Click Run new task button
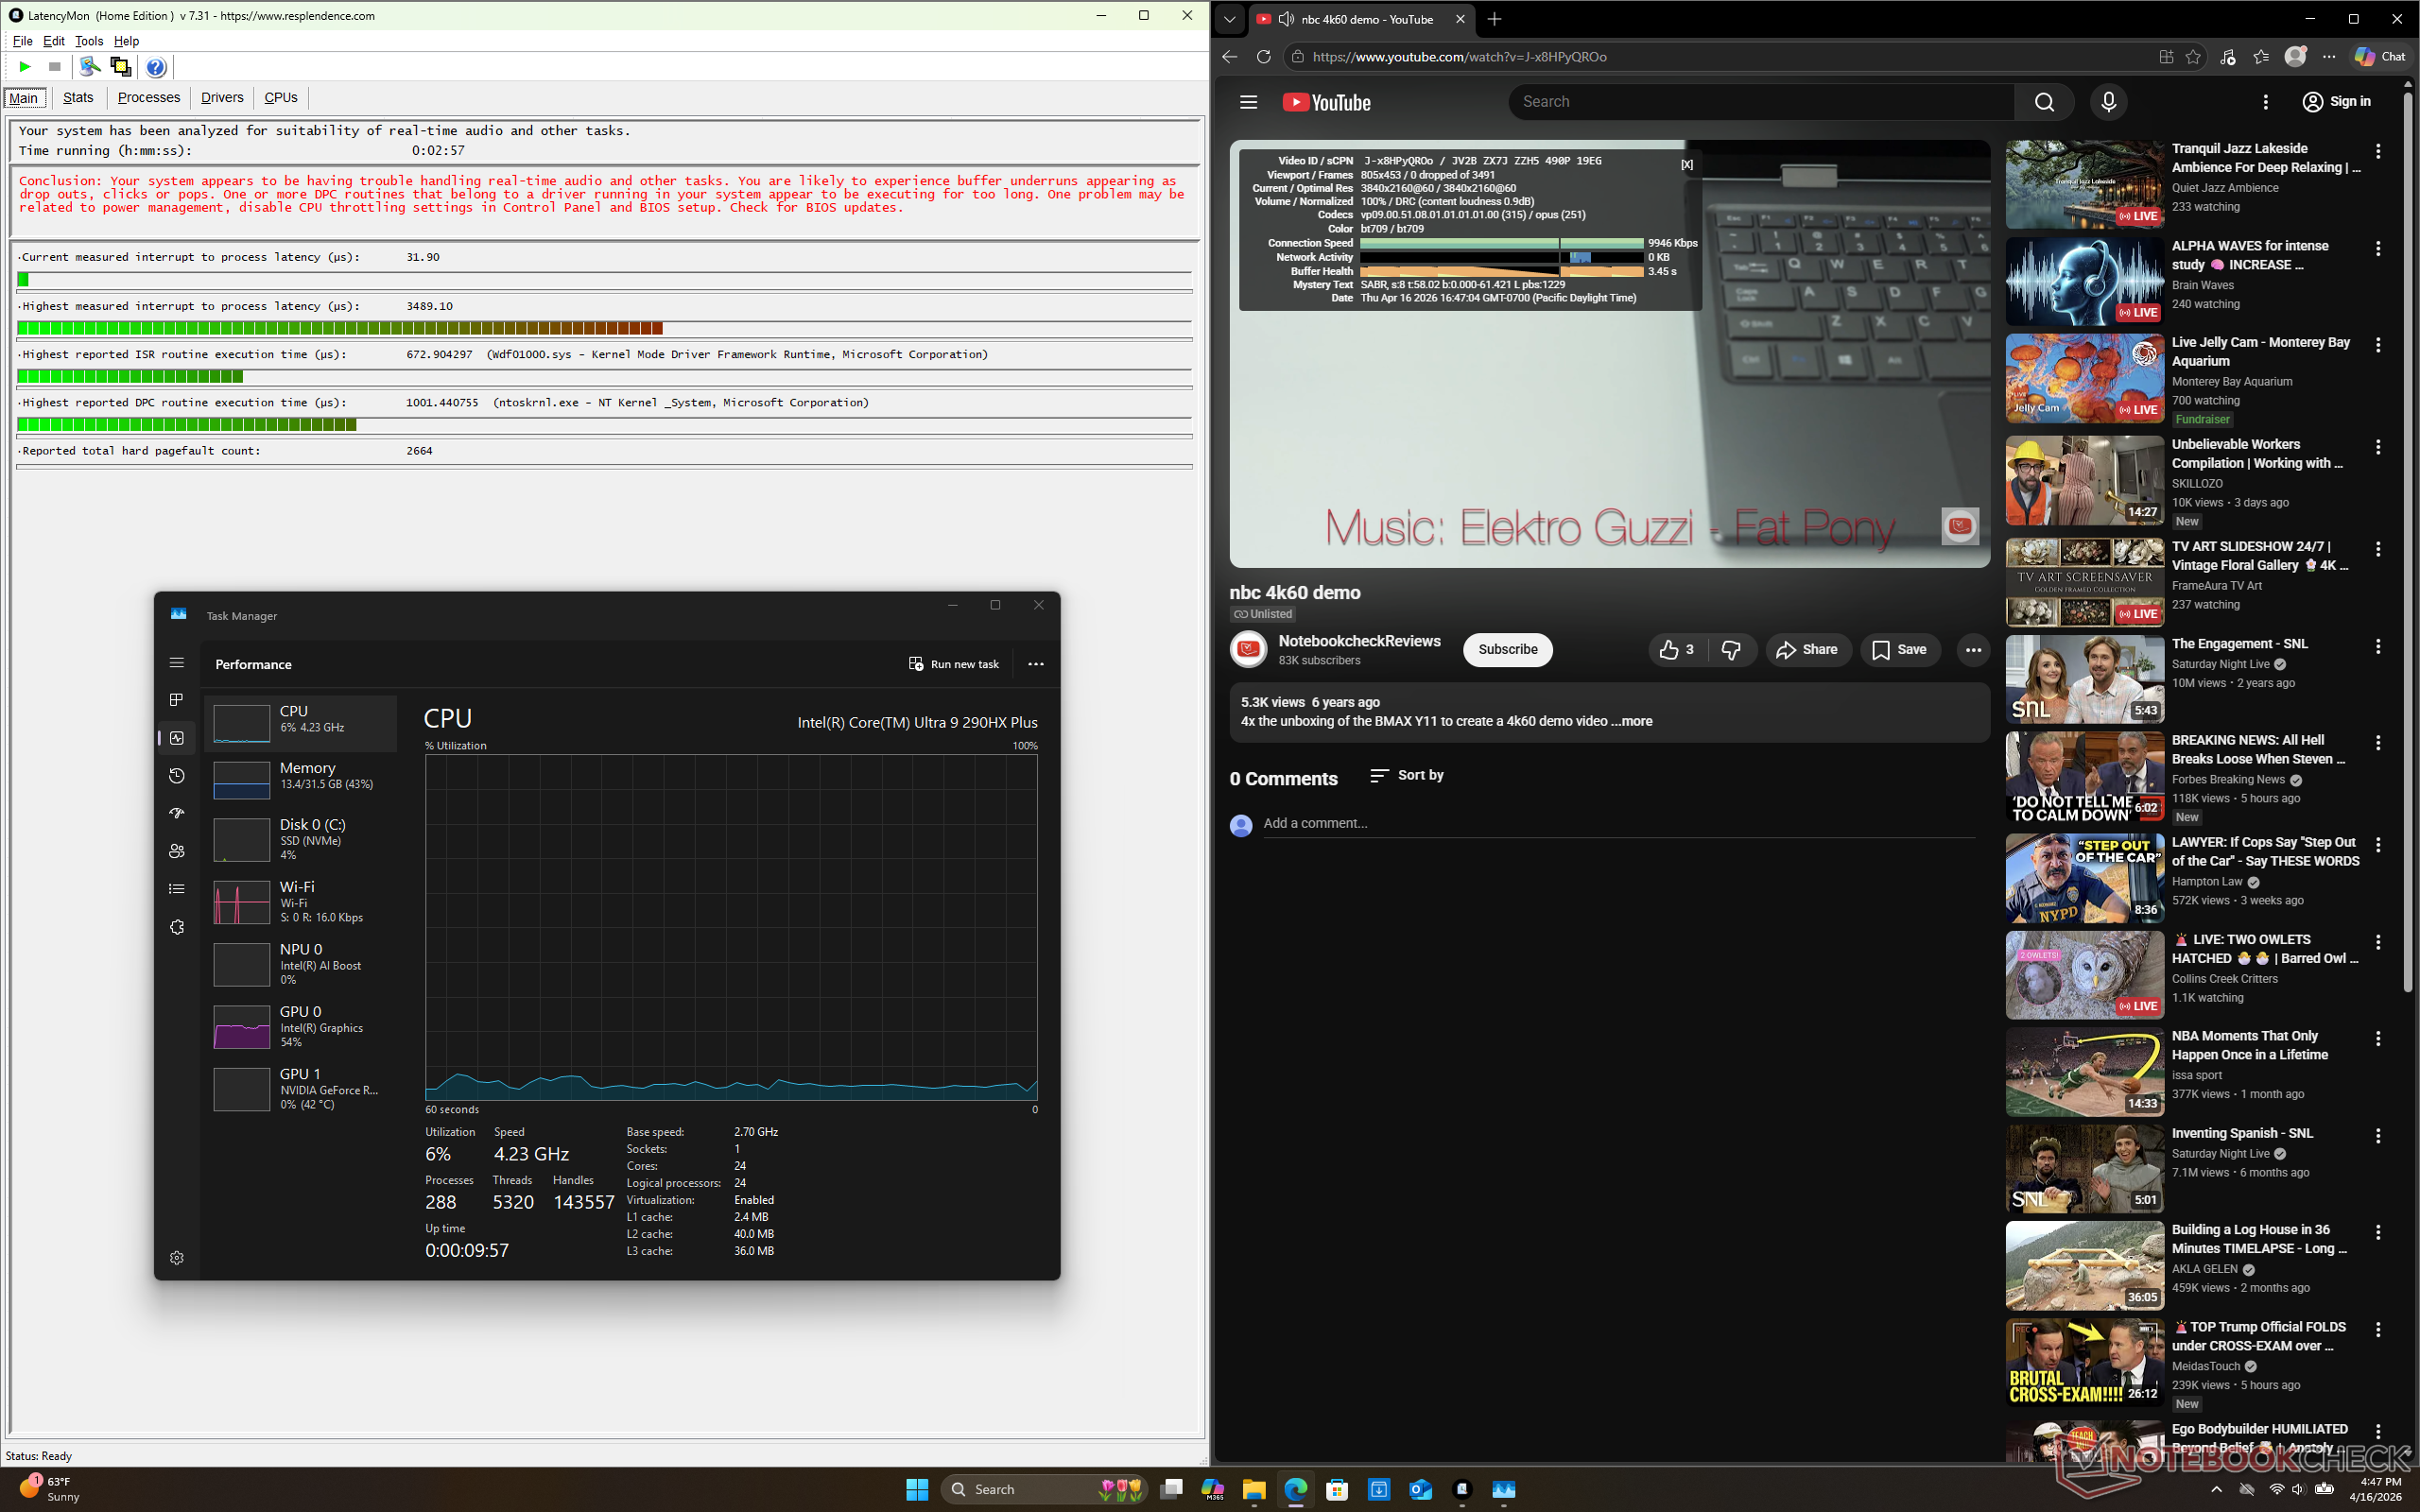 pyautogui.click(x=953, y=664)
